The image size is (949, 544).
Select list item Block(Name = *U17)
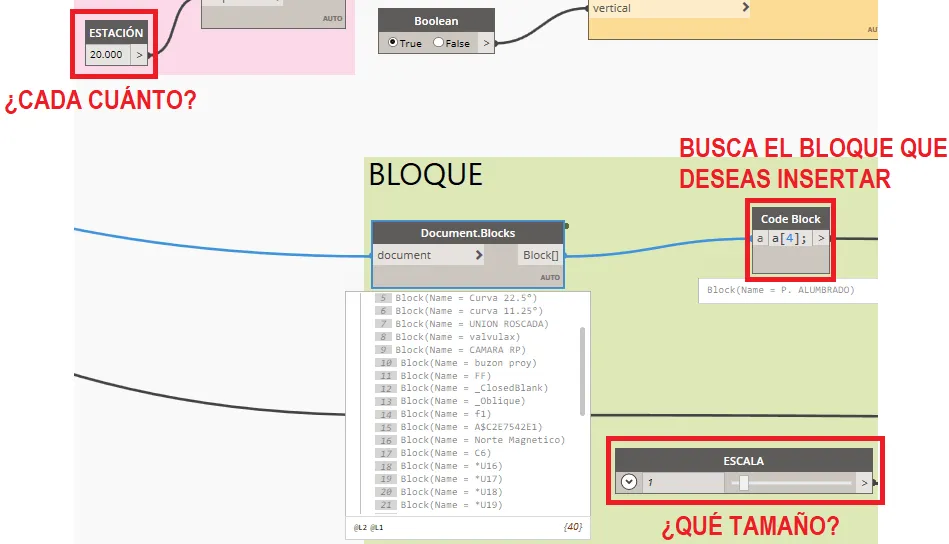click(x=452, y=479)
